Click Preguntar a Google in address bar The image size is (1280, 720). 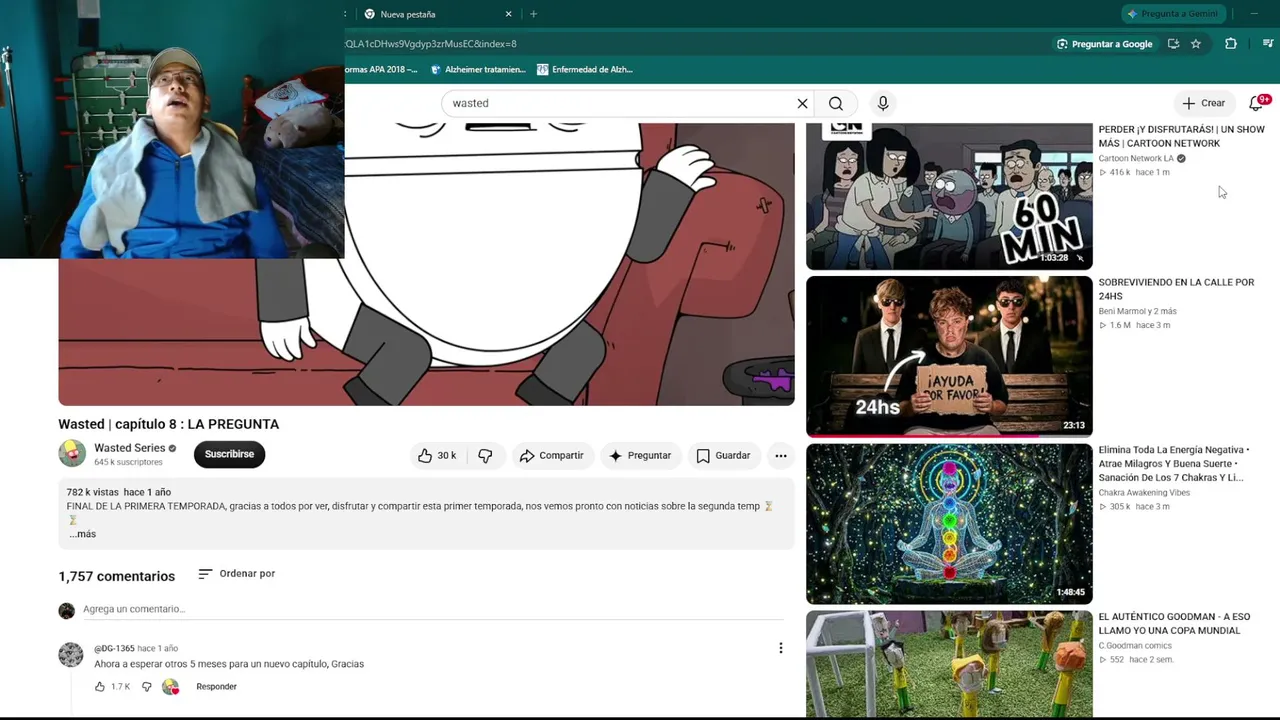pos(1104,44)
